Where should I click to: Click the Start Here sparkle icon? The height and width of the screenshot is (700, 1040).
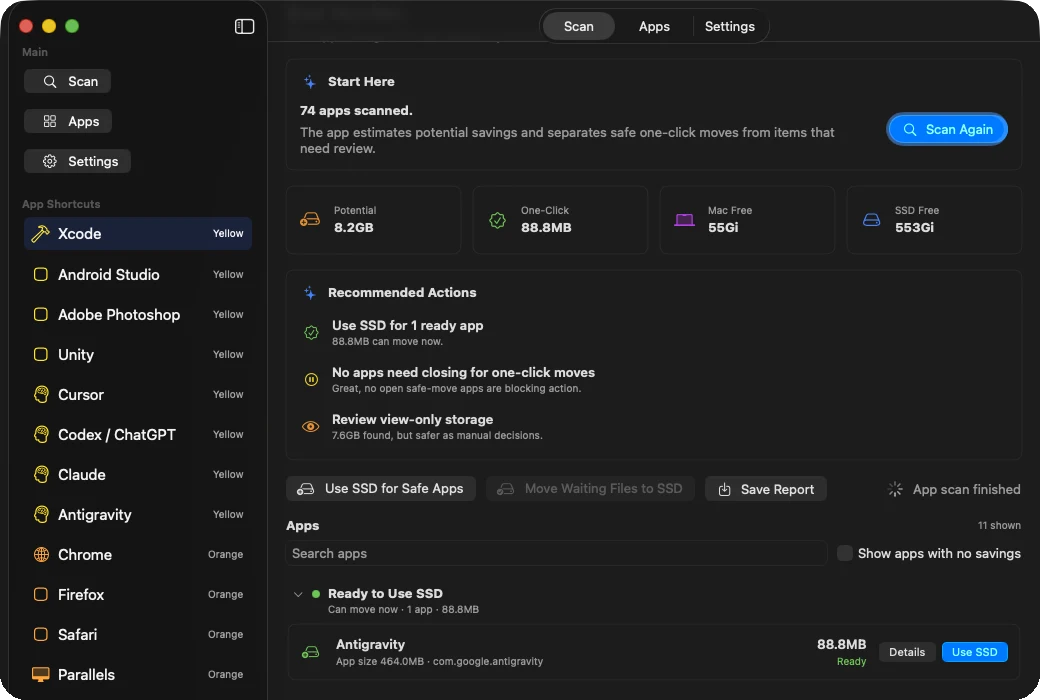tap(310, 82)
